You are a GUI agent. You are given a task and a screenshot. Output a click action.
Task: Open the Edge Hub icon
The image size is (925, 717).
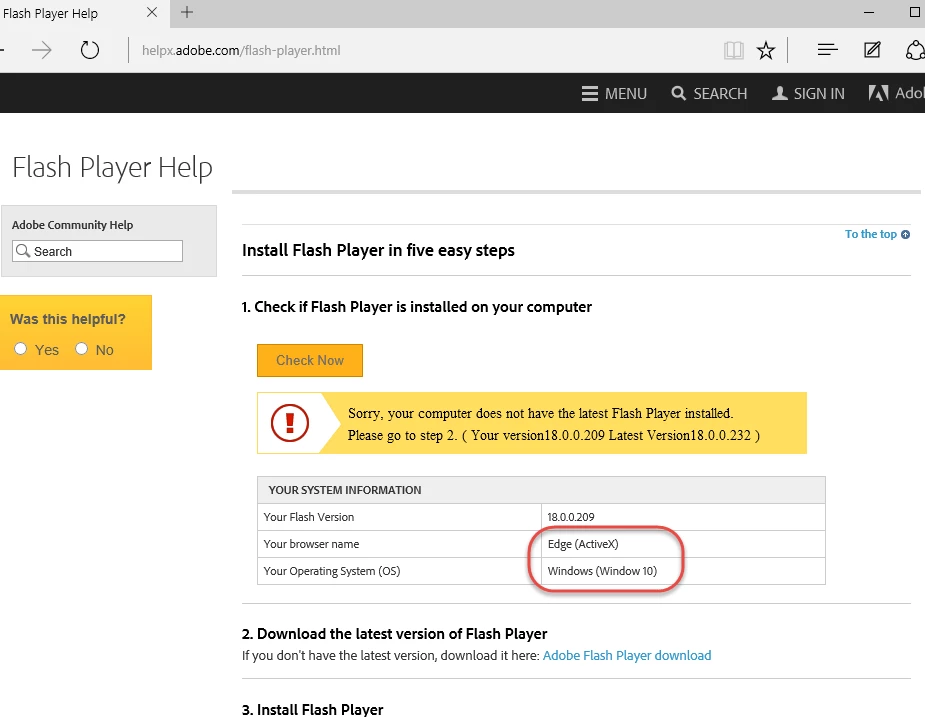tap(828, 50)
